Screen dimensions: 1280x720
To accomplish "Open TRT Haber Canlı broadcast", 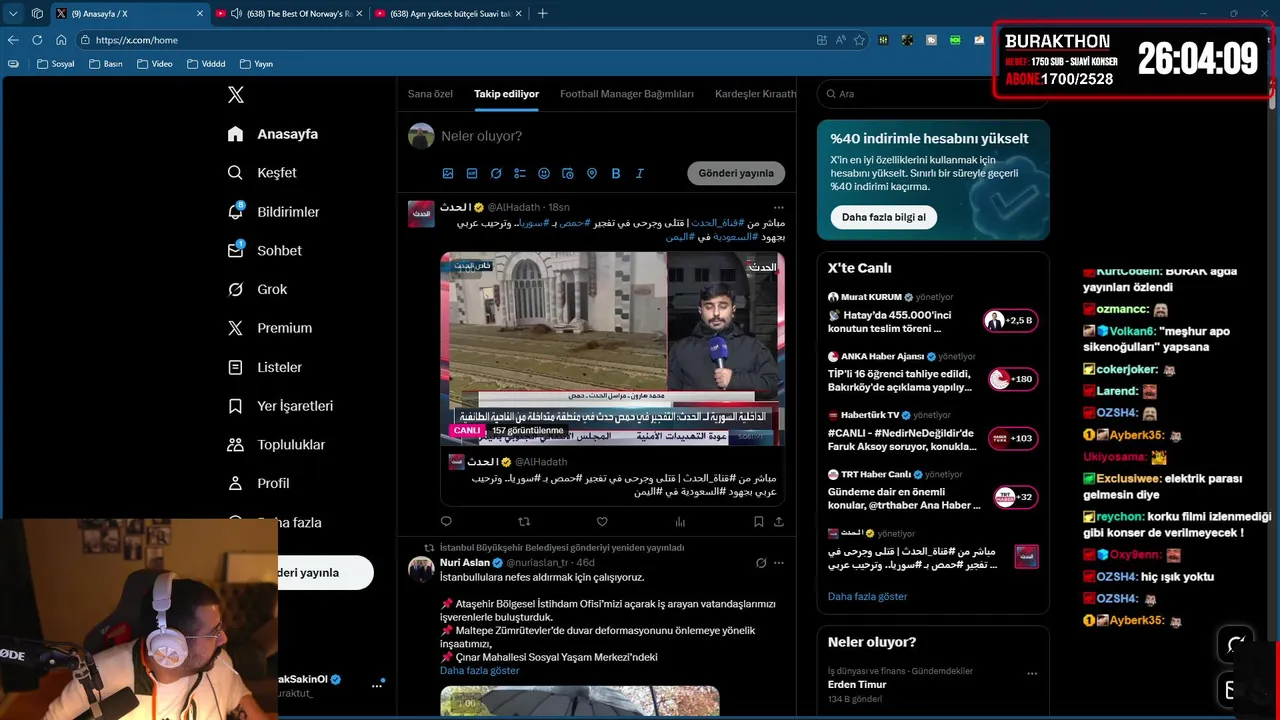I will (932, 490).
